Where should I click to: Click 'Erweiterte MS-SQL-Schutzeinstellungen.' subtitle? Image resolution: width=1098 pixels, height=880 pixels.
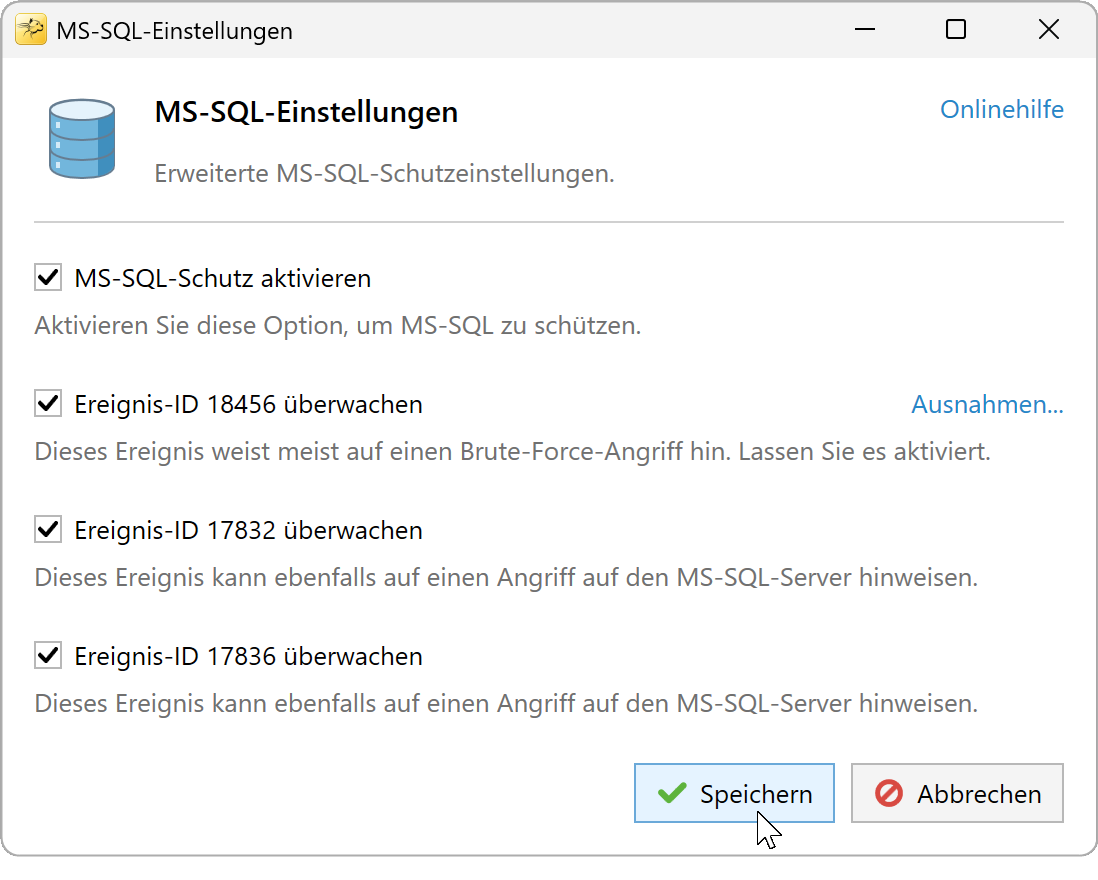click(x=384, y=174)
